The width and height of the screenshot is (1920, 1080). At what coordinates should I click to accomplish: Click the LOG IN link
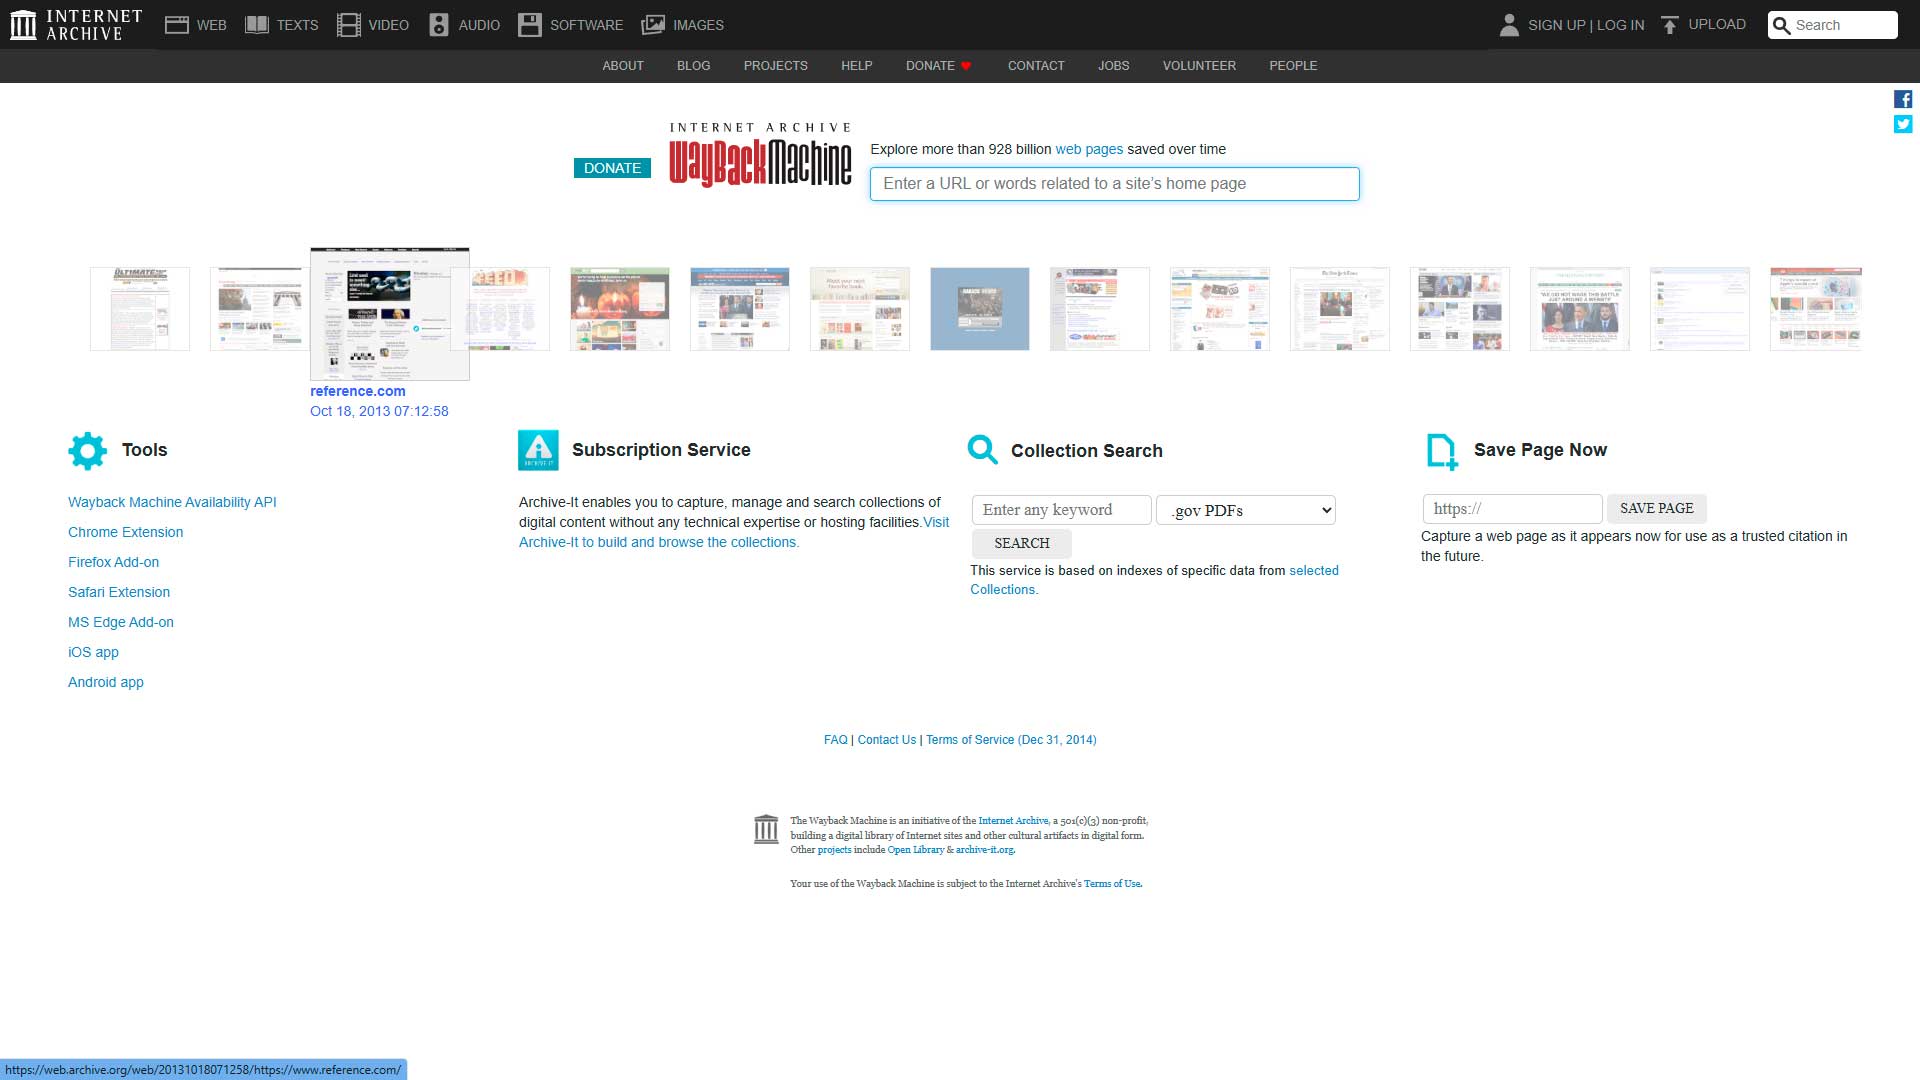point(1621,25)
